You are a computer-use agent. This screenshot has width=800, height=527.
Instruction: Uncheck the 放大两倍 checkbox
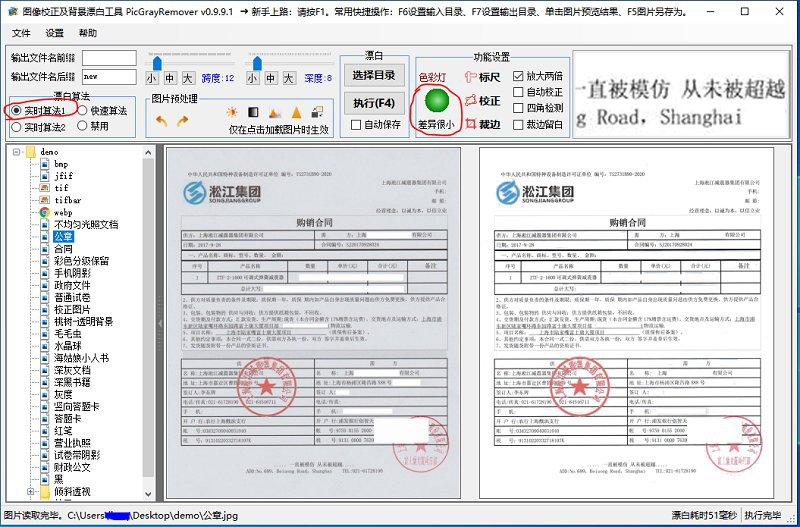click(518, 76)
